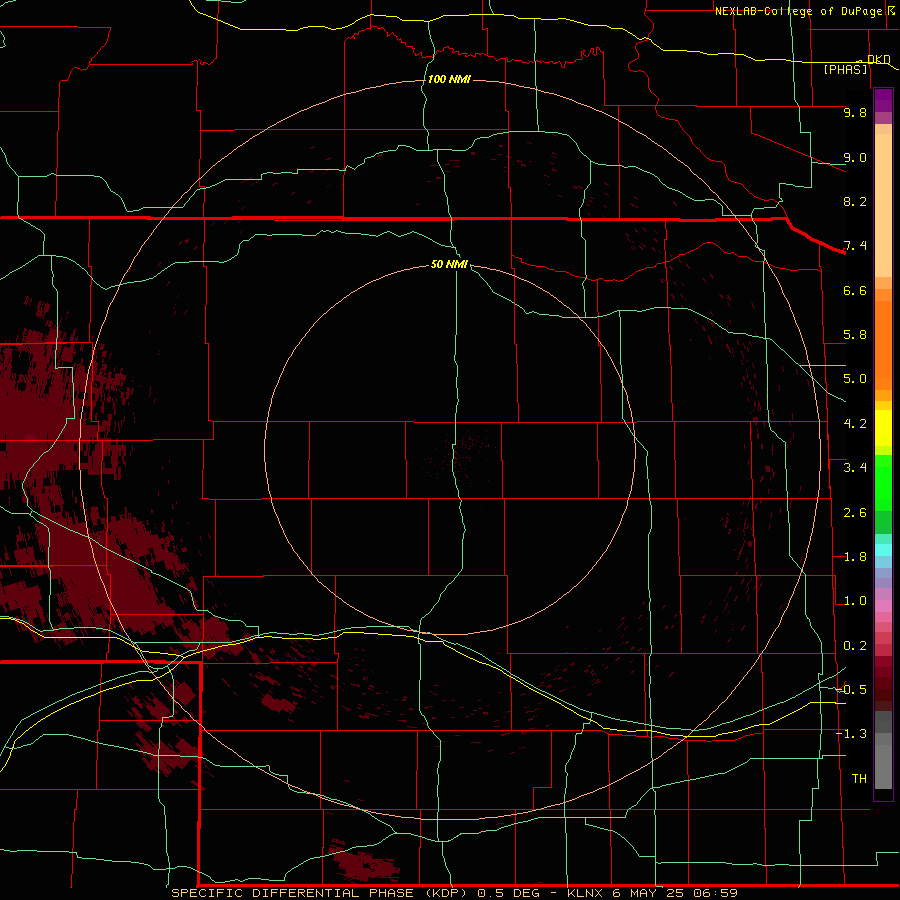Pick the cyan band in the color bar
Screen dimensions: 900x900
pos(883,550)
